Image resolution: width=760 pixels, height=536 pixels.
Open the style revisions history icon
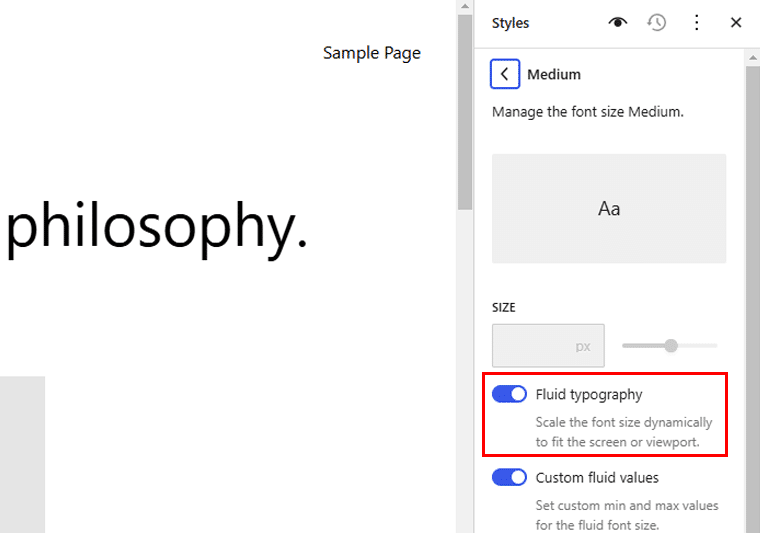tap(657, 23)
